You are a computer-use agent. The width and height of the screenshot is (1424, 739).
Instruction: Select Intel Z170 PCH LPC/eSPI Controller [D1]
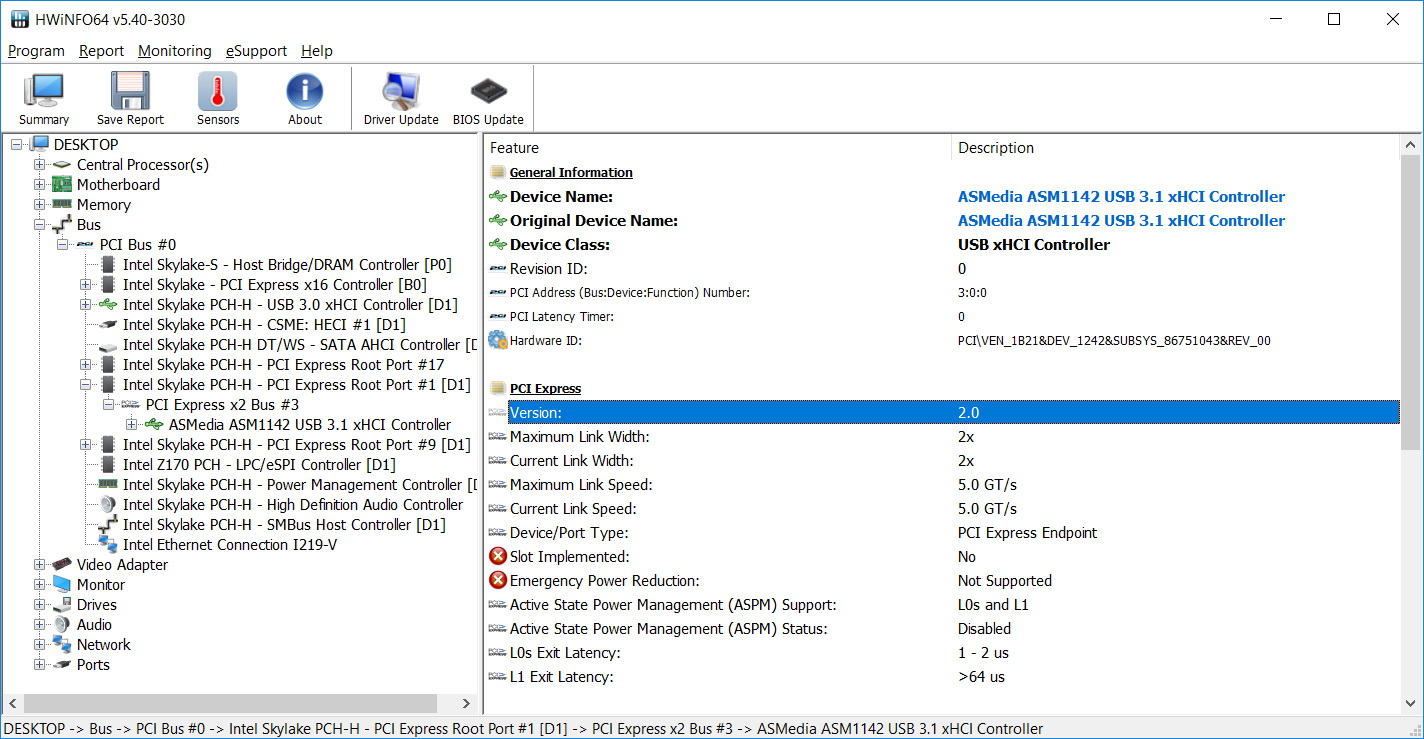tap(259, 465)
